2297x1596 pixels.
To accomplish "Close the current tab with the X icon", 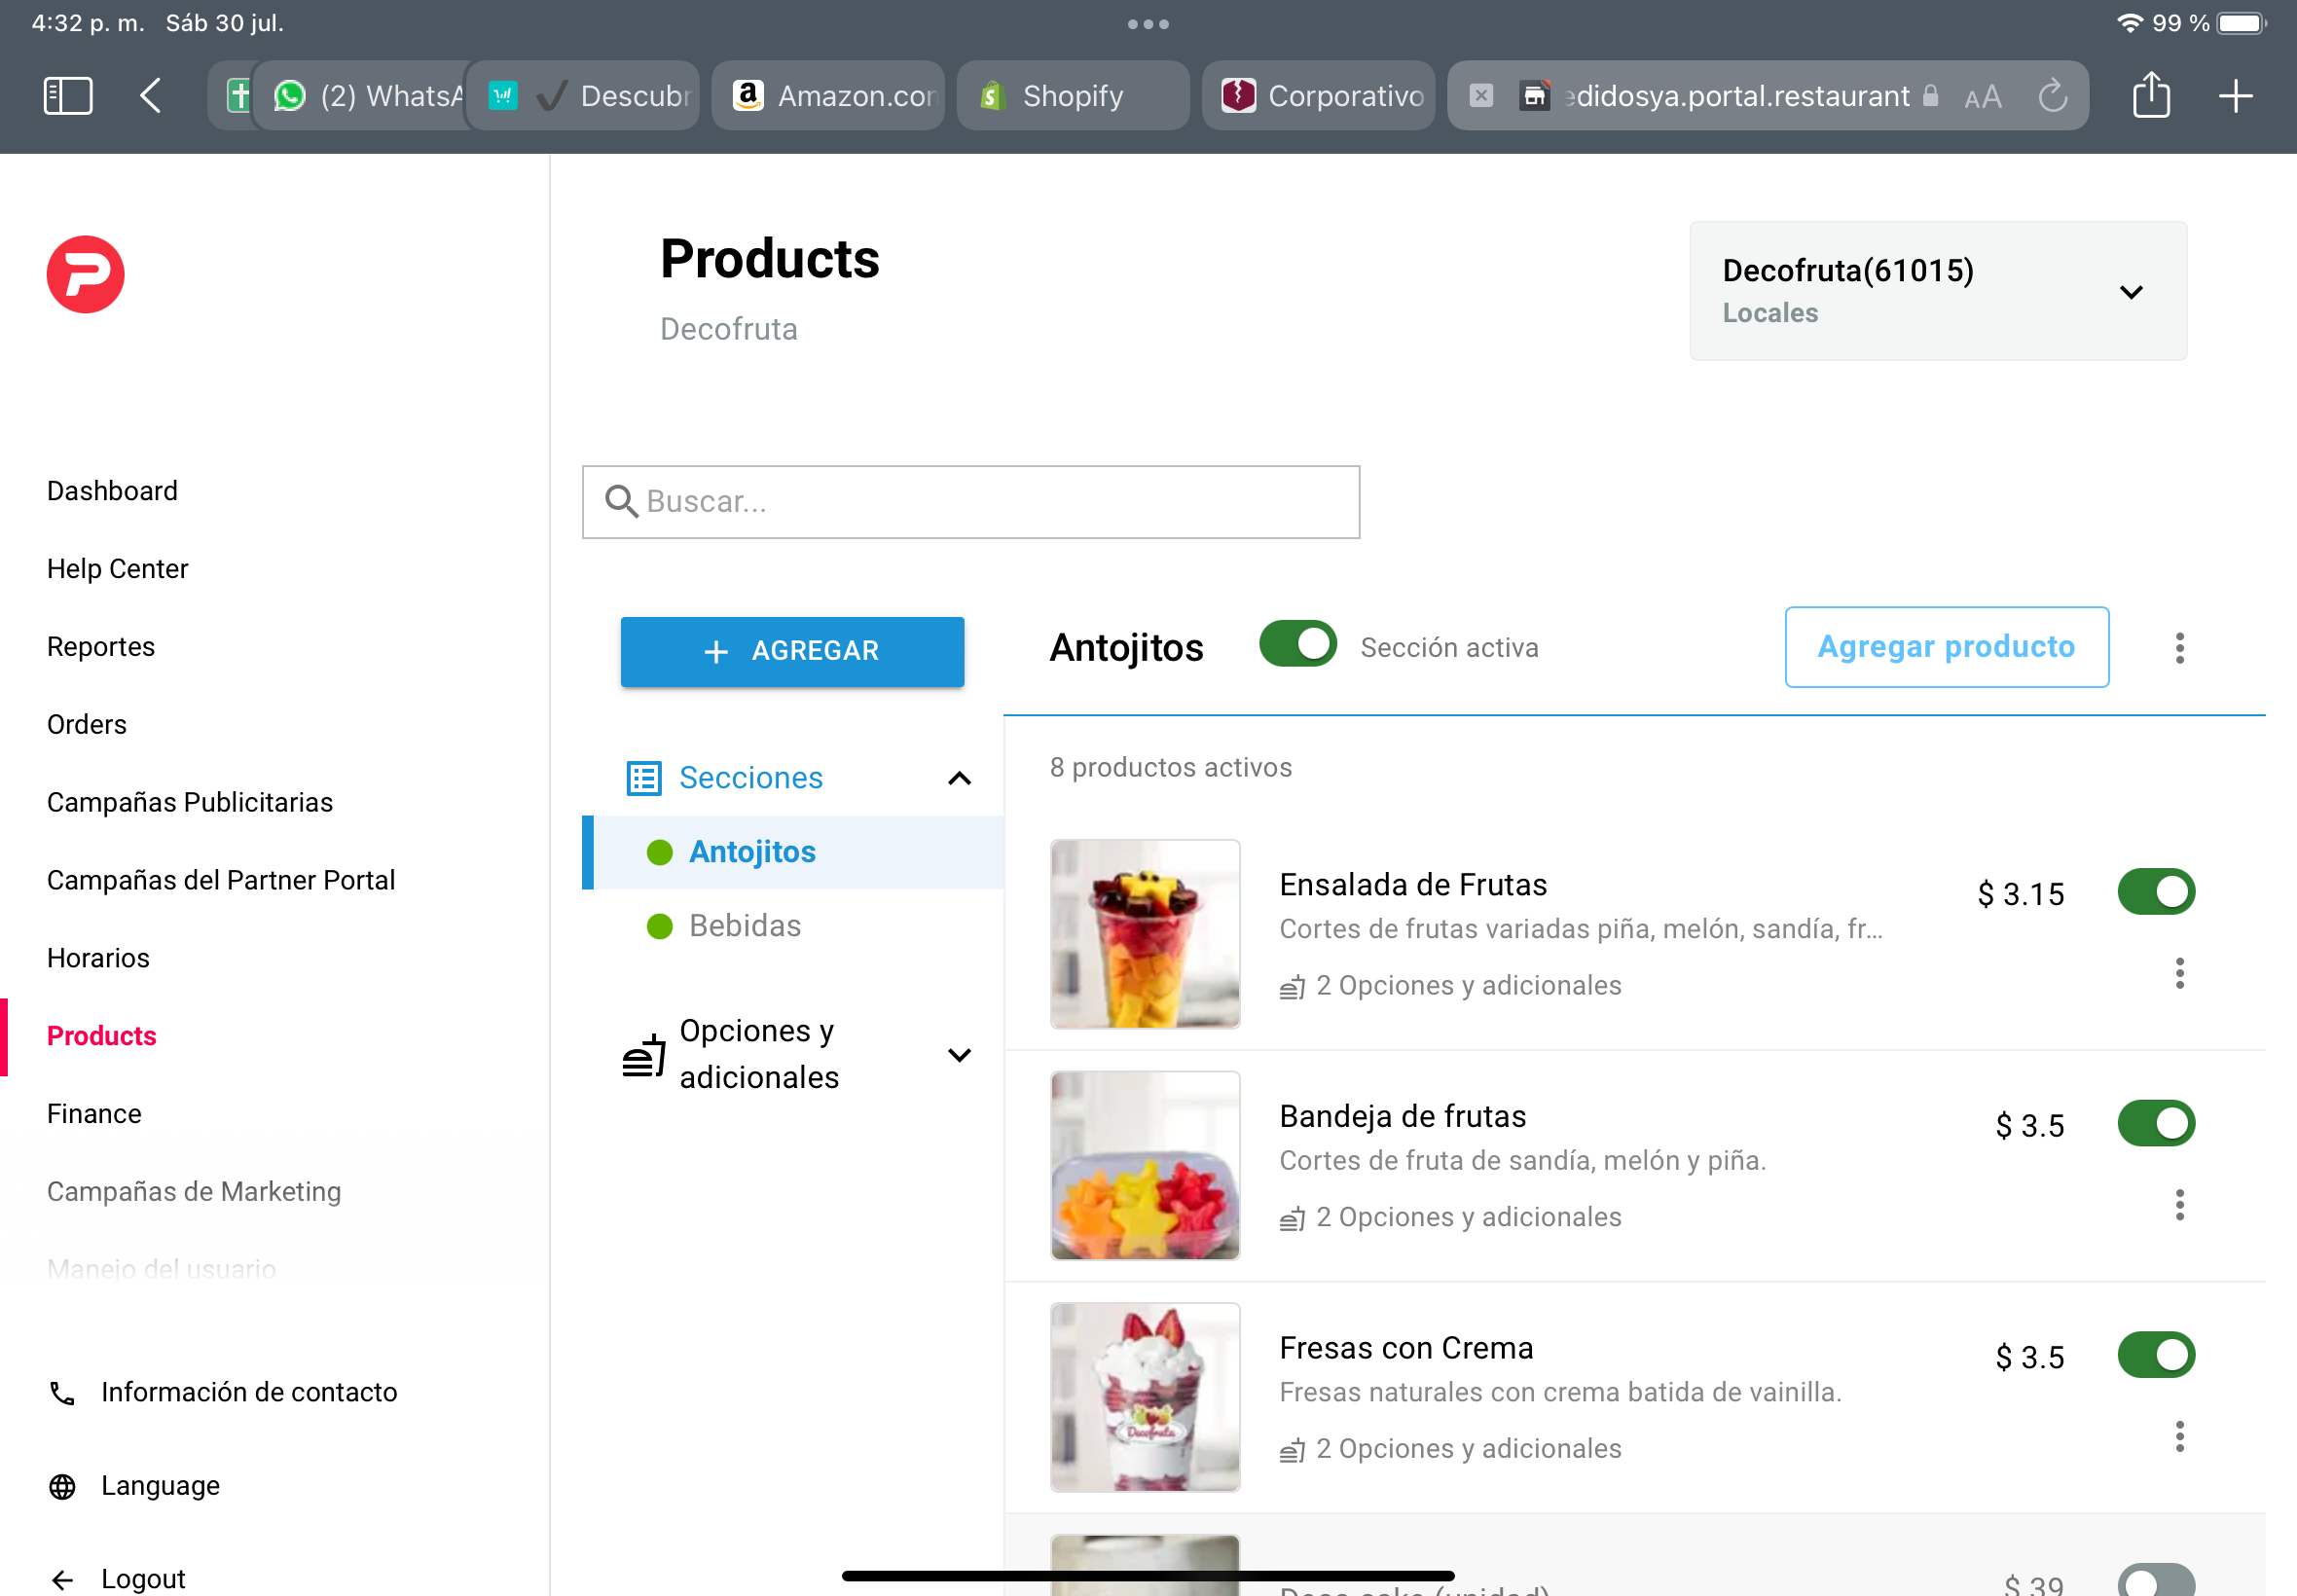I will click(x=1481, y=96).
